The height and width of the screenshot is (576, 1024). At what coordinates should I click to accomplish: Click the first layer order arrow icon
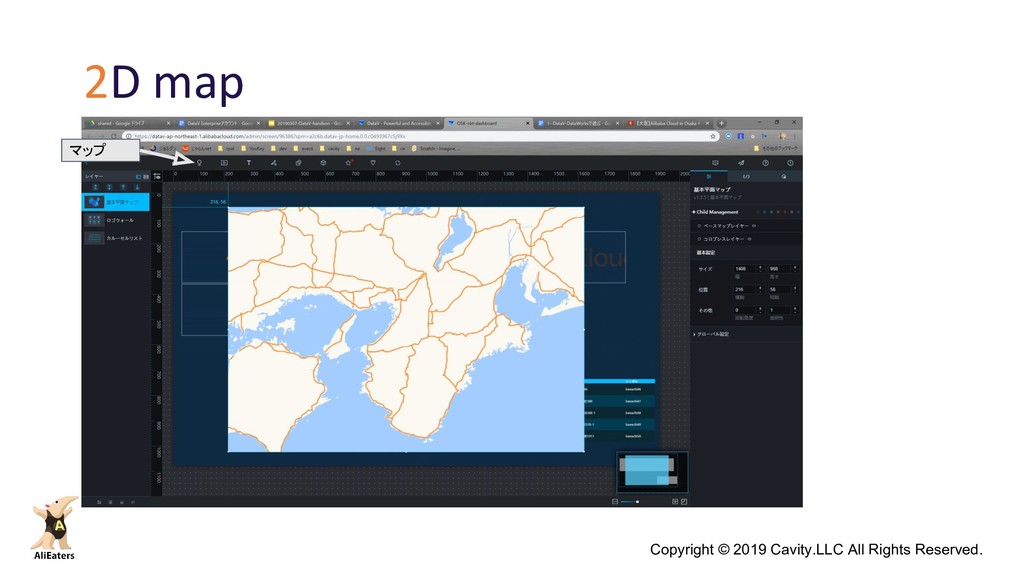[95, 187]
